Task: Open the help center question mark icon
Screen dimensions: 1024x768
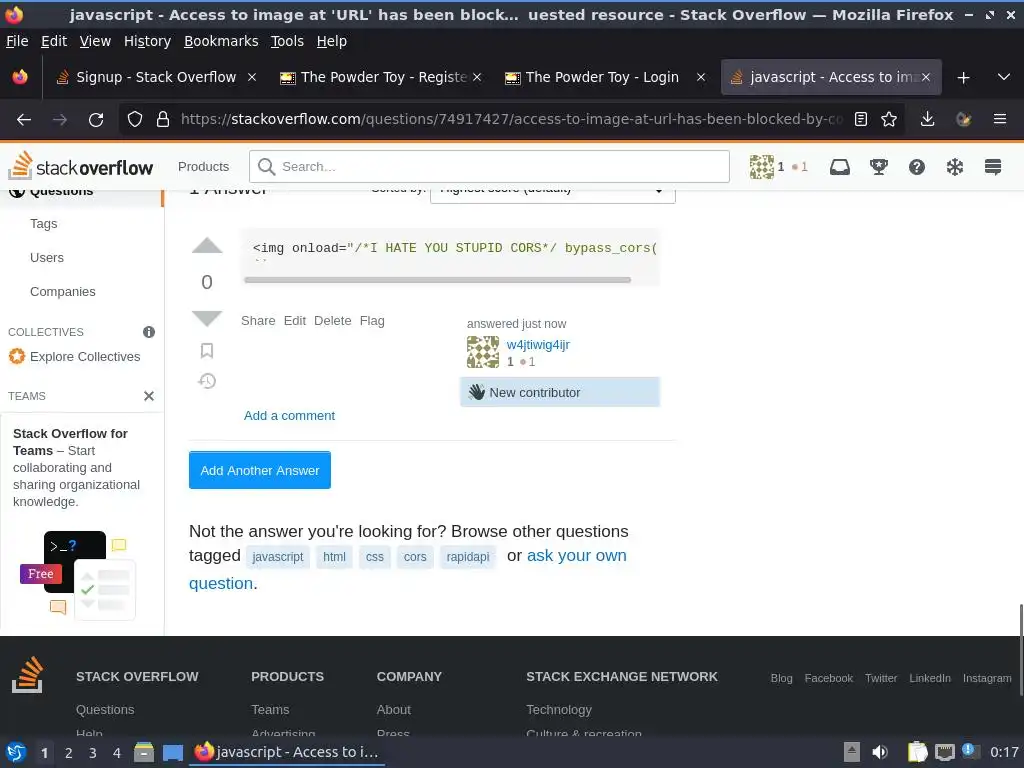Action: point(916,167)
